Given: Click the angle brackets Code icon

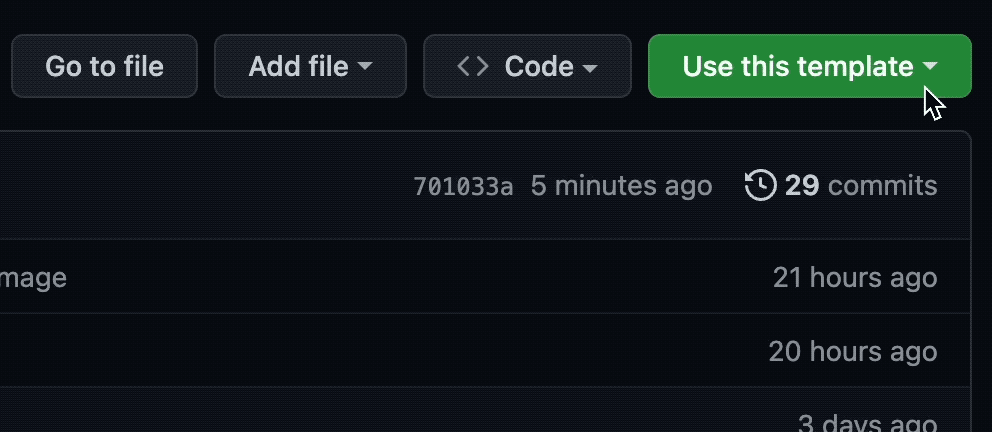Looking at the screenshot, I should pos(473,66).
